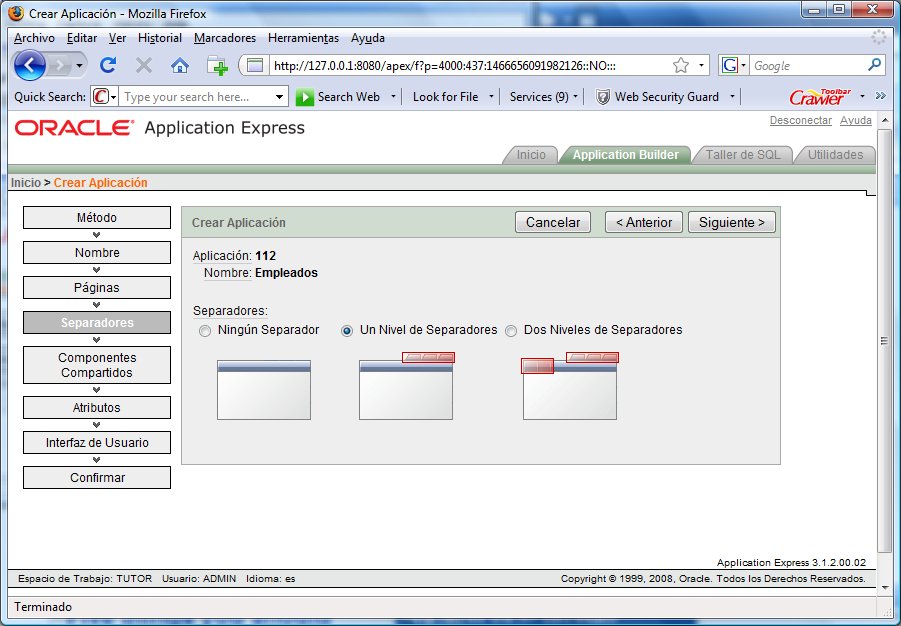
Task: Click the stop loading X icon
Action: [x=144, y=66]
